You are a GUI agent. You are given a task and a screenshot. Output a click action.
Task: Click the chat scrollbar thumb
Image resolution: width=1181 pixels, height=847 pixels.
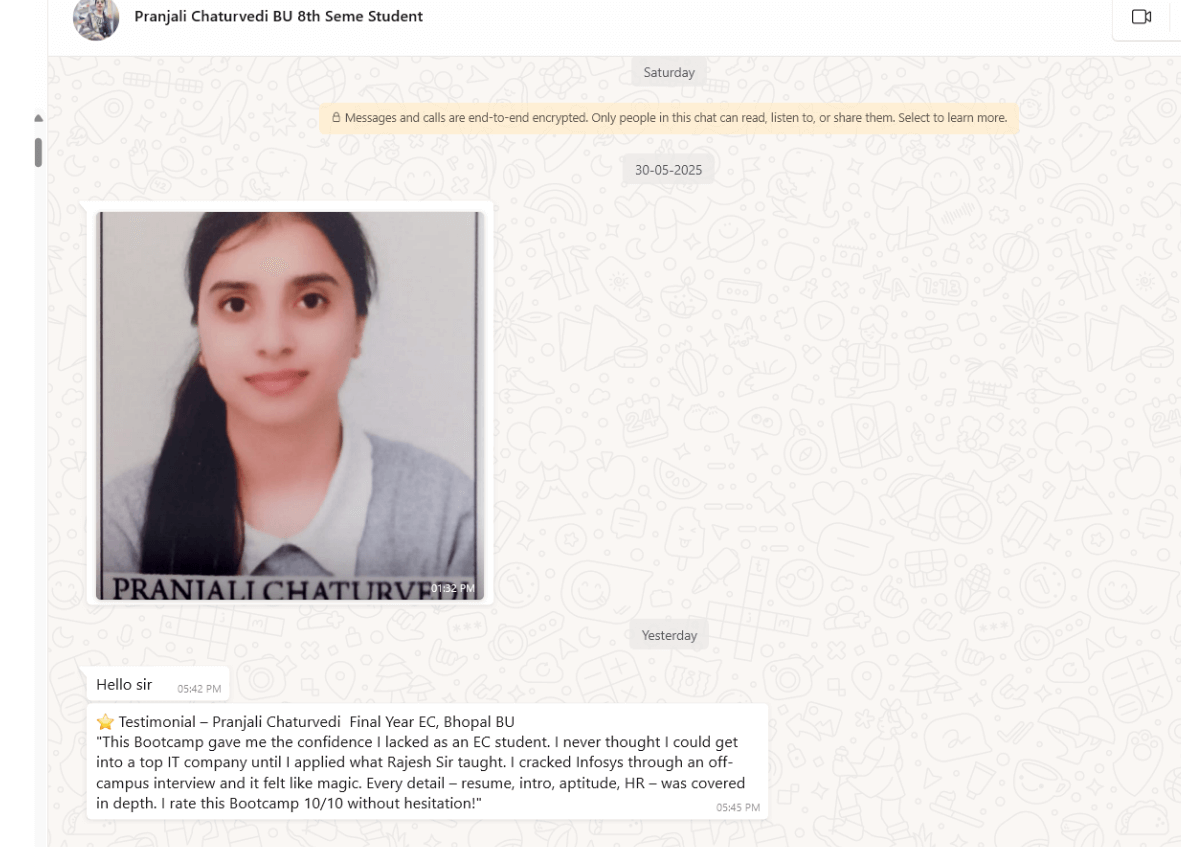click(x=38, y=152)
